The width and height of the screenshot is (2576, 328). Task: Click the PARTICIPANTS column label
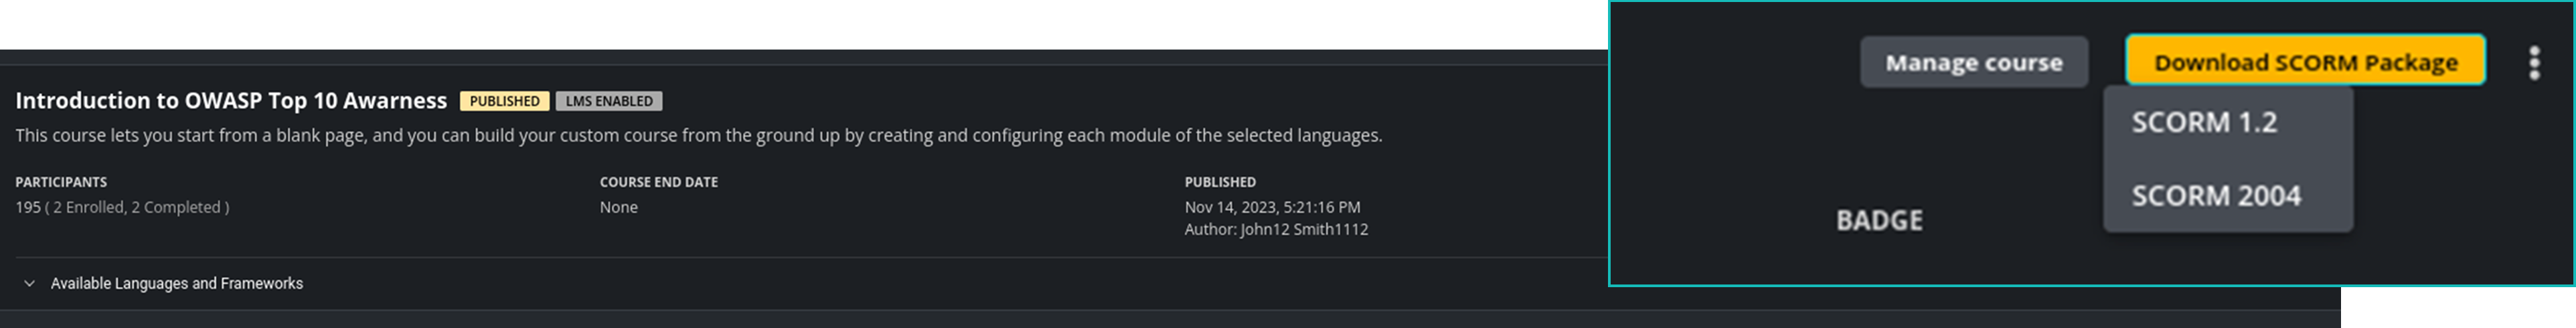pos(61,182)
